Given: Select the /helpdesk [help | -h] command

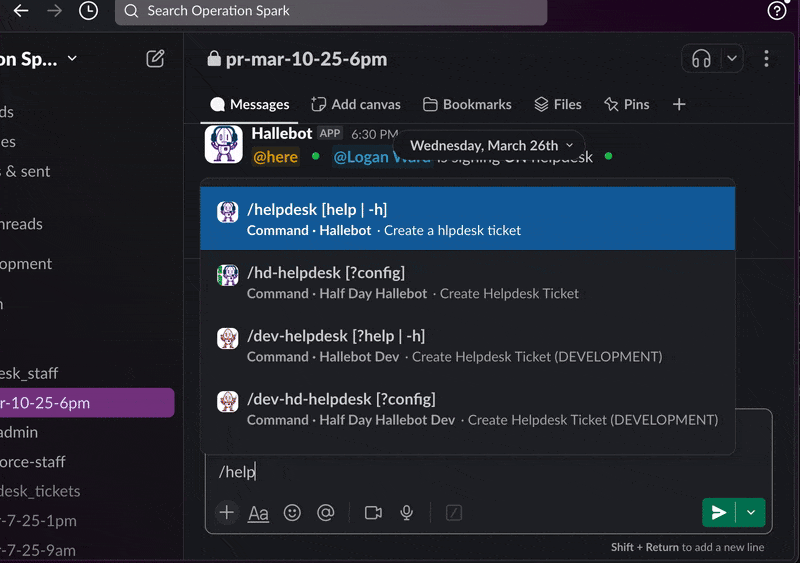Looking at the screenshot, I should pyautogui.click(x=467, y=218).
